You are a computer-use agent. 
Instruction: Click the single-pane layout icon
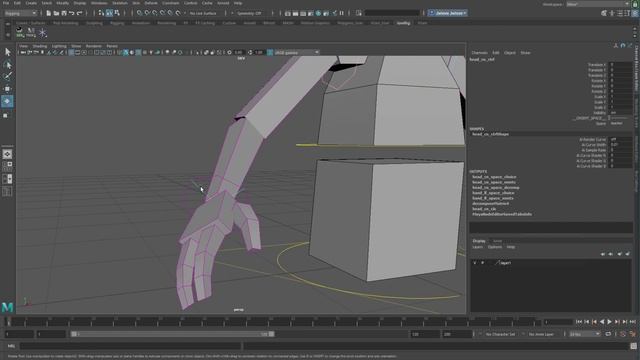pos(7,154)
